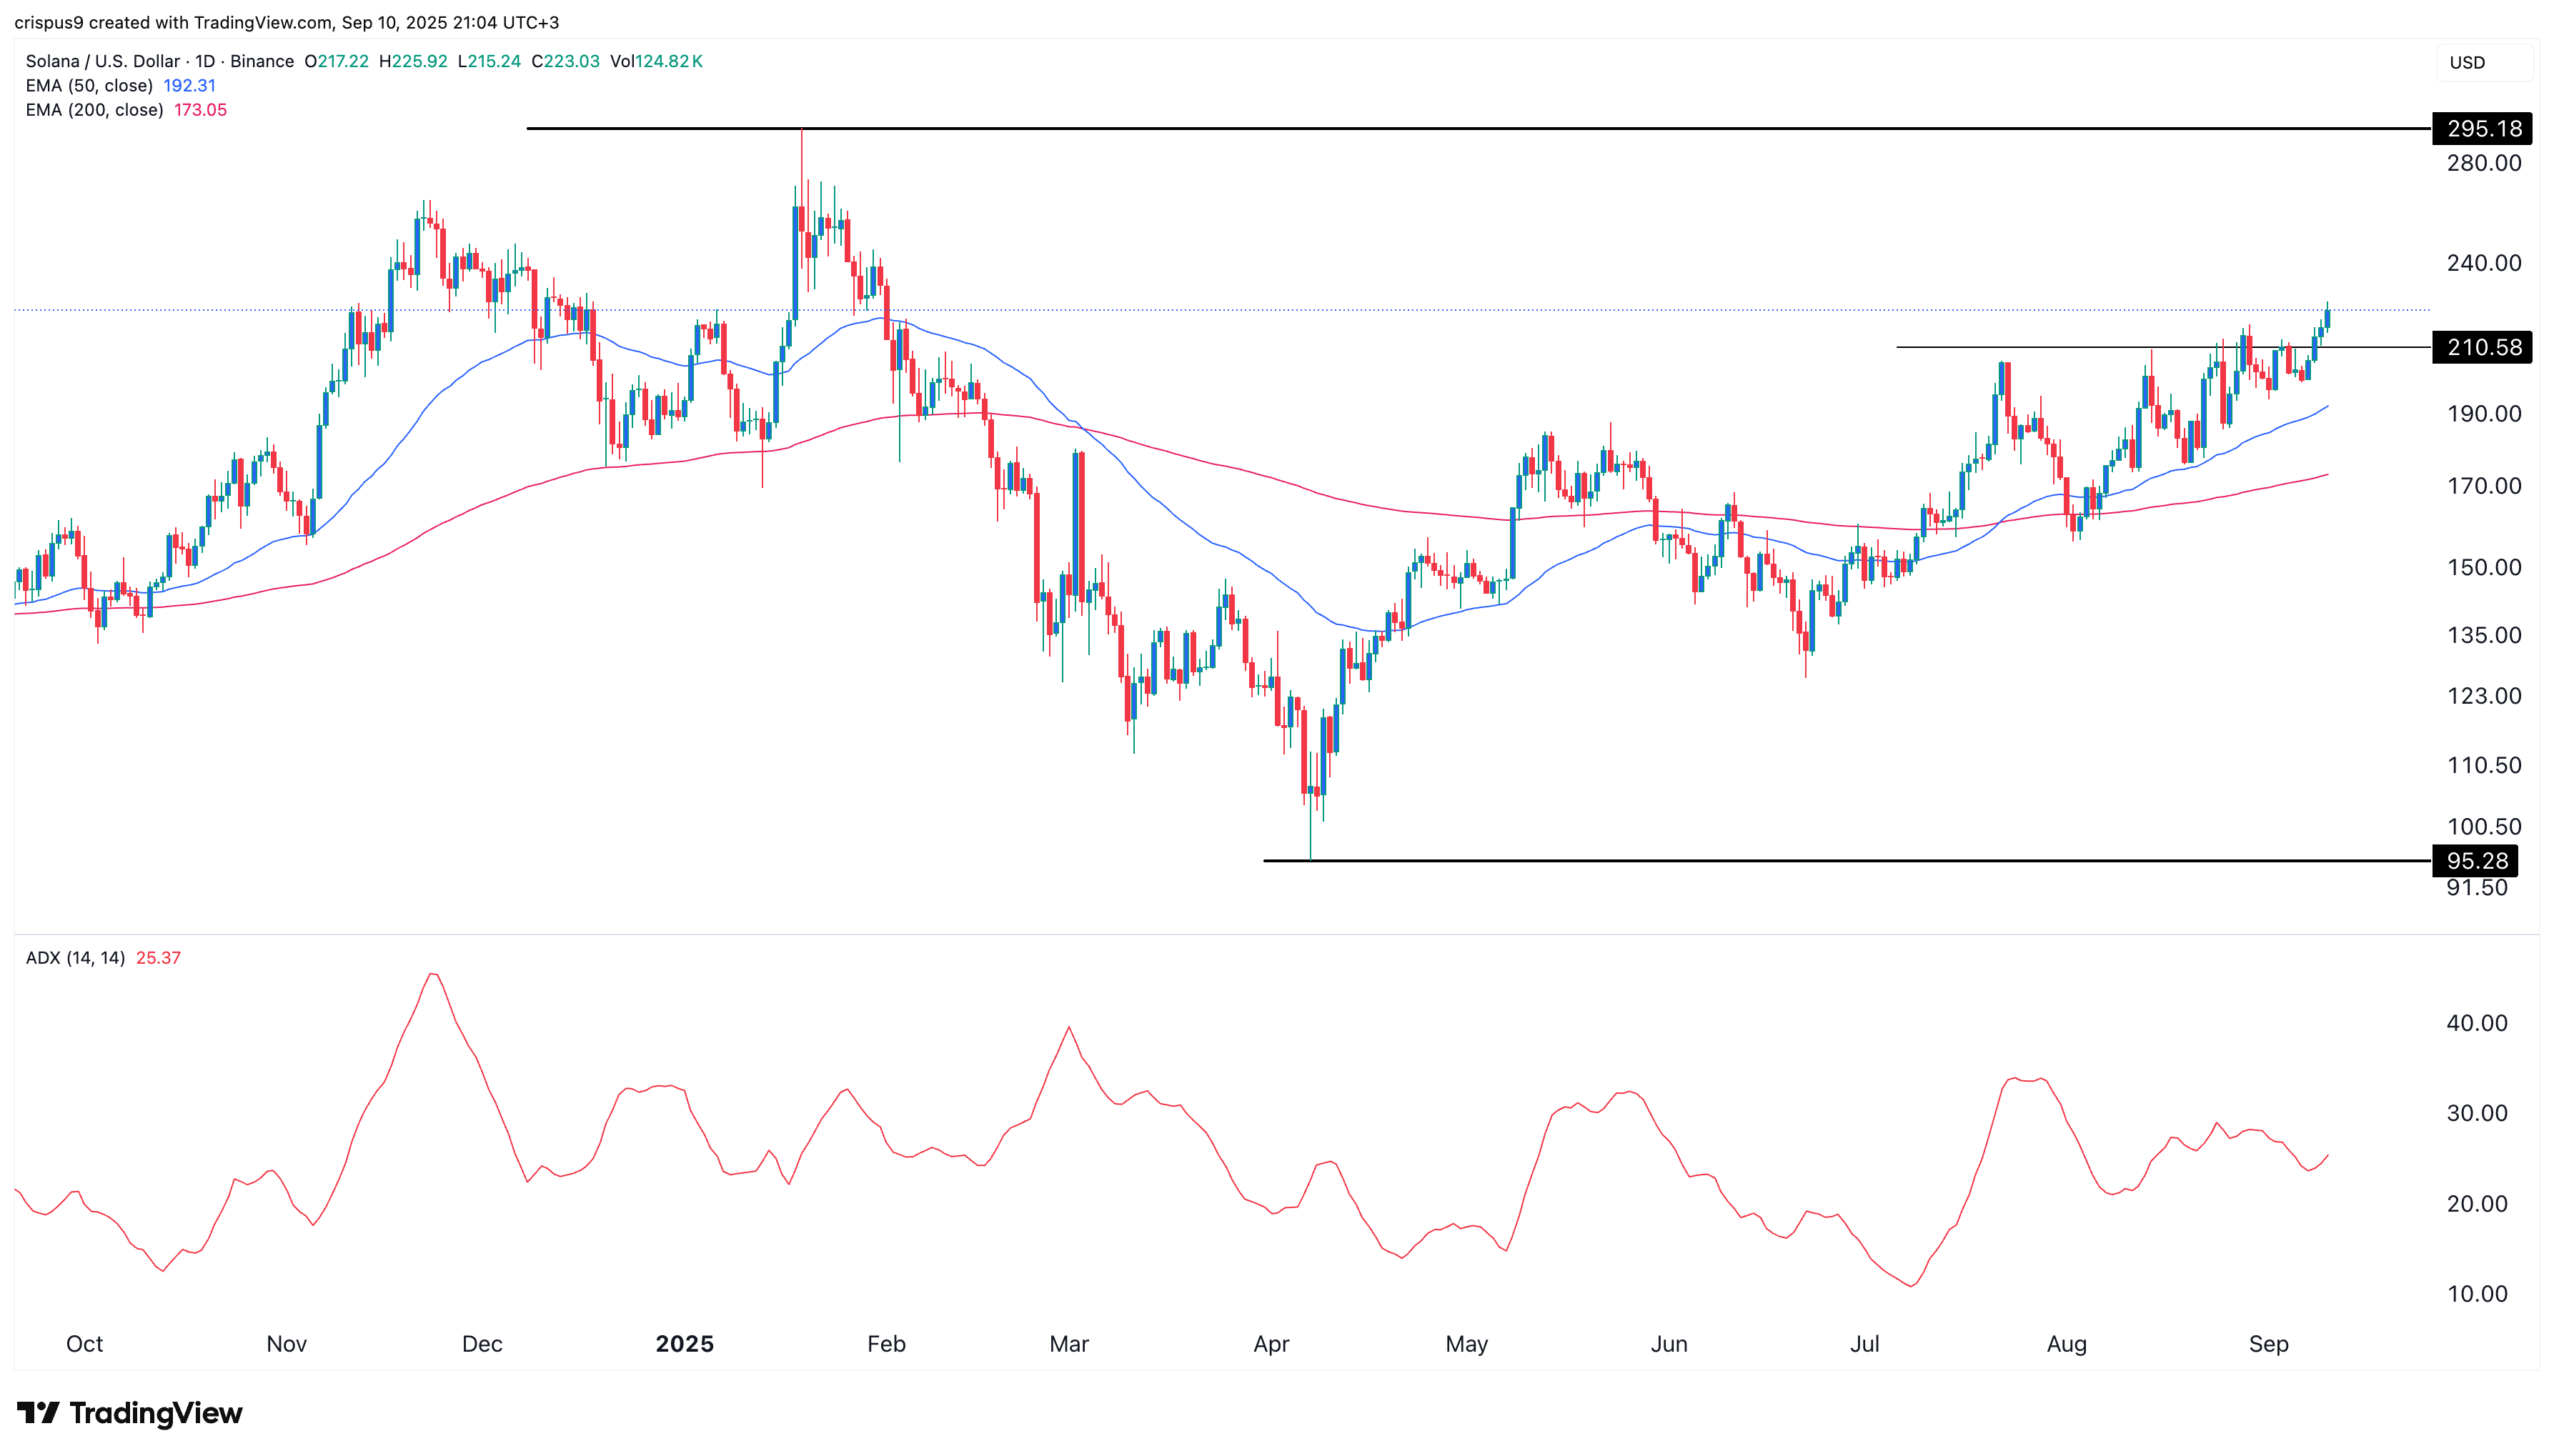The width and height of the screenshot is (2554, 1456).
Task: Click the 210.58 price label
Action: [2483, 347]
